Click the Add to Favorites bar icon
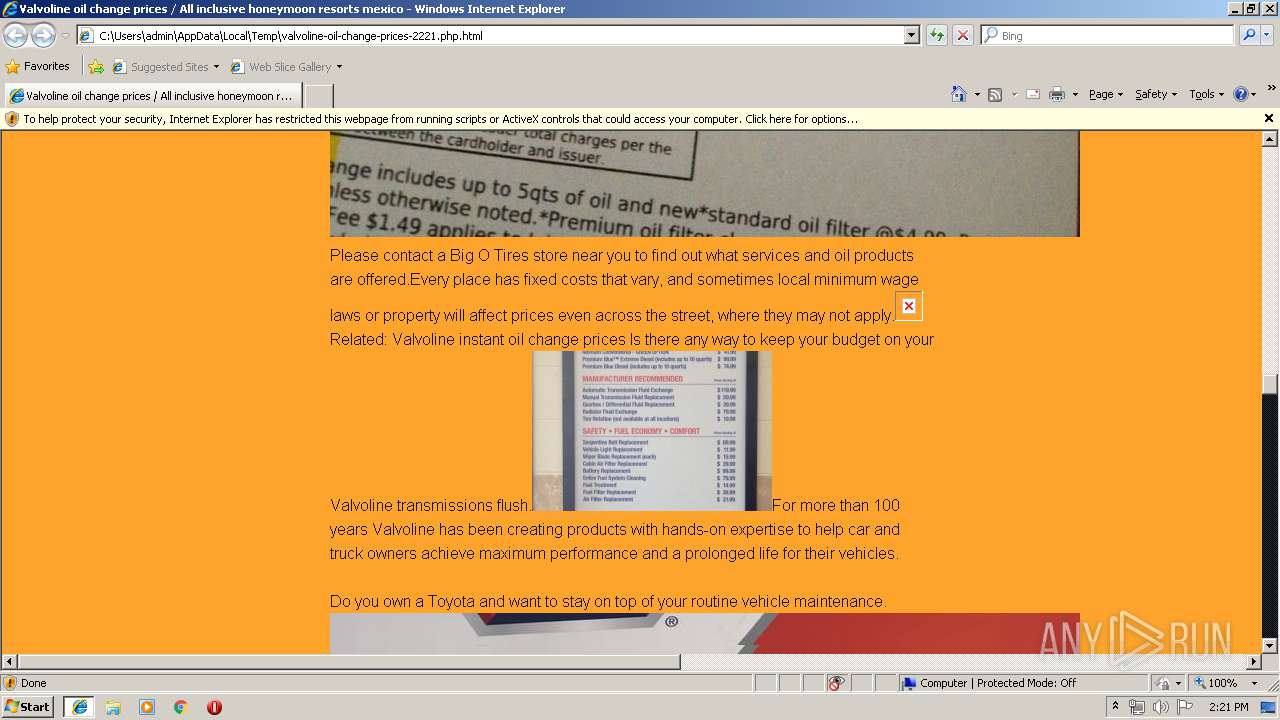This screenshot has width=1280, height=720. [x=96, y=67]
